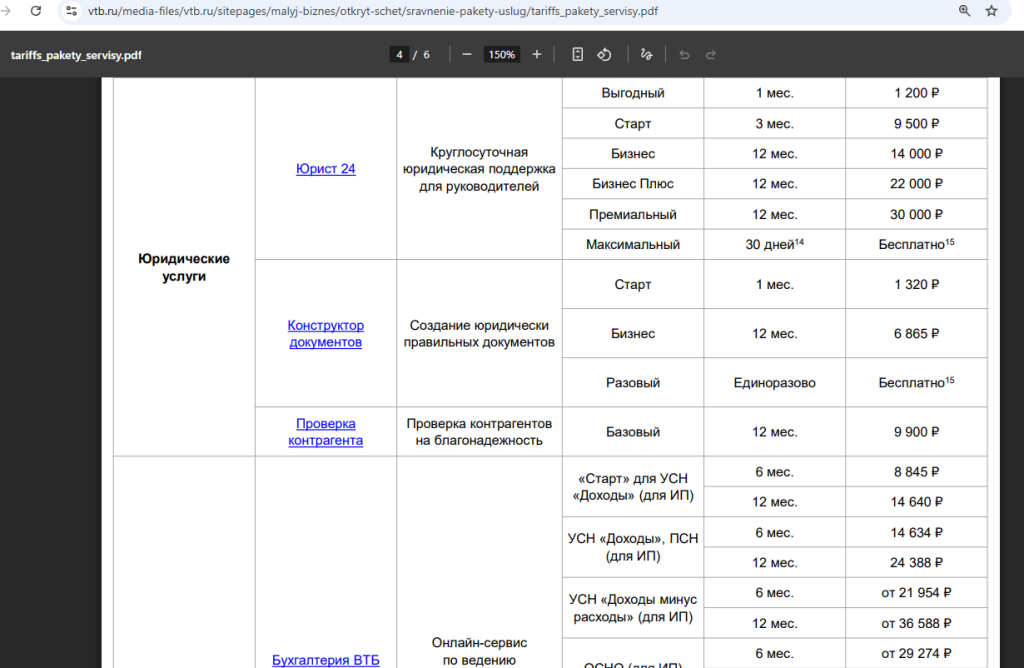This screenshot has width=1024, height=668.
Task: Open the page zoom magnifier in the address bar
Action: pyautogui.click(x=964, y=11)
